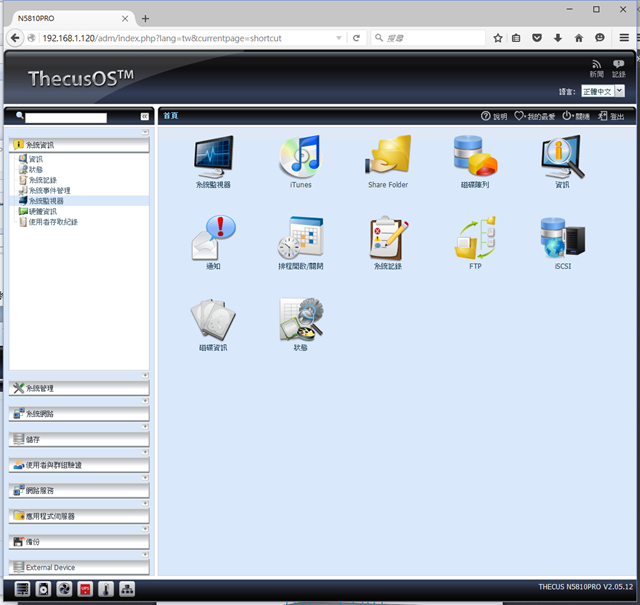Click the fan status icon in bottom bar

click(64, 589)
